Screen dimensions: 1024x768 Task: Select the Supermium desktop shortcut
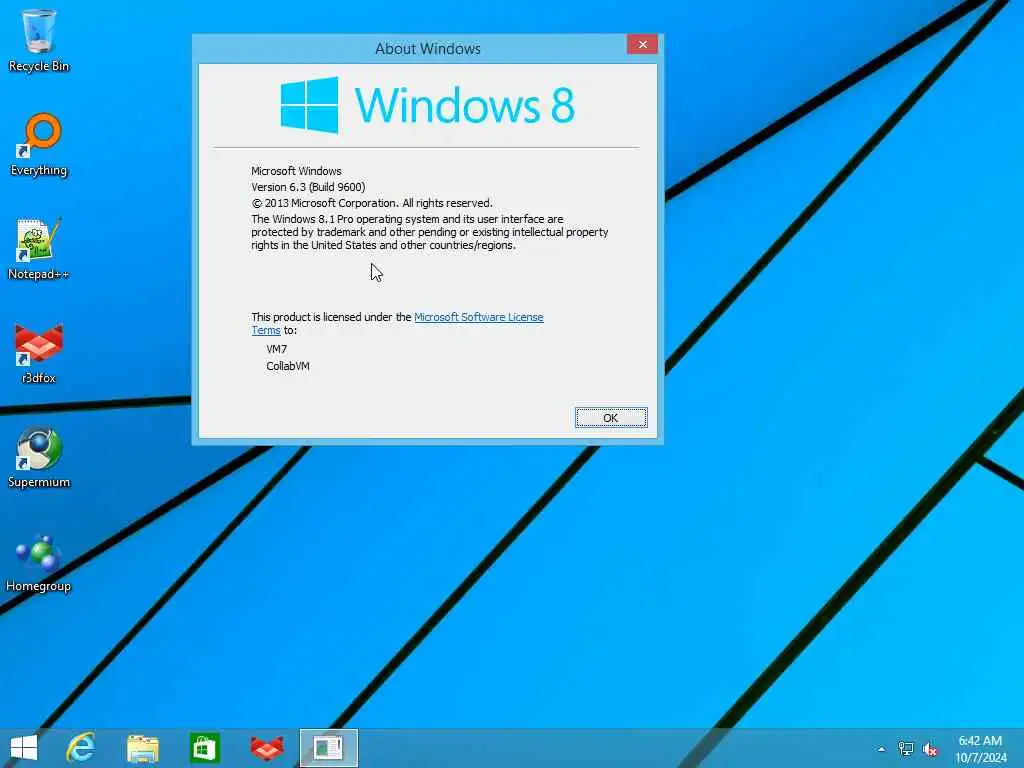tap(39, 457)
